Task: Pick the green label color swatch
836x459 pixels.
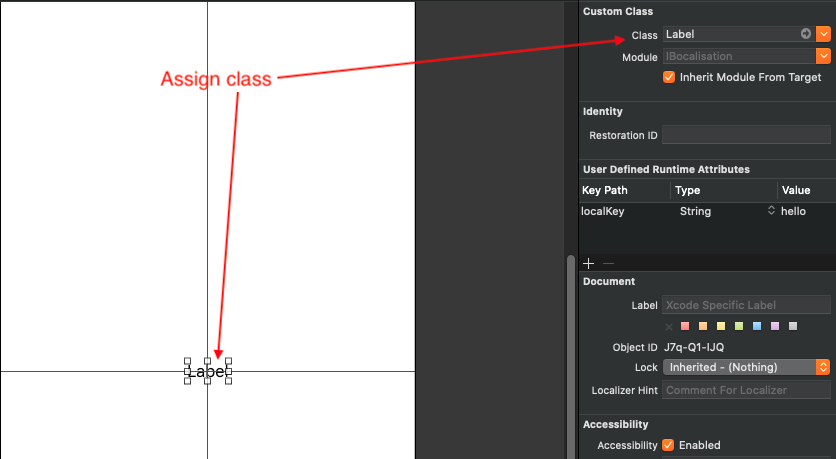Action: pyautogui.click(x=739, y=326)
